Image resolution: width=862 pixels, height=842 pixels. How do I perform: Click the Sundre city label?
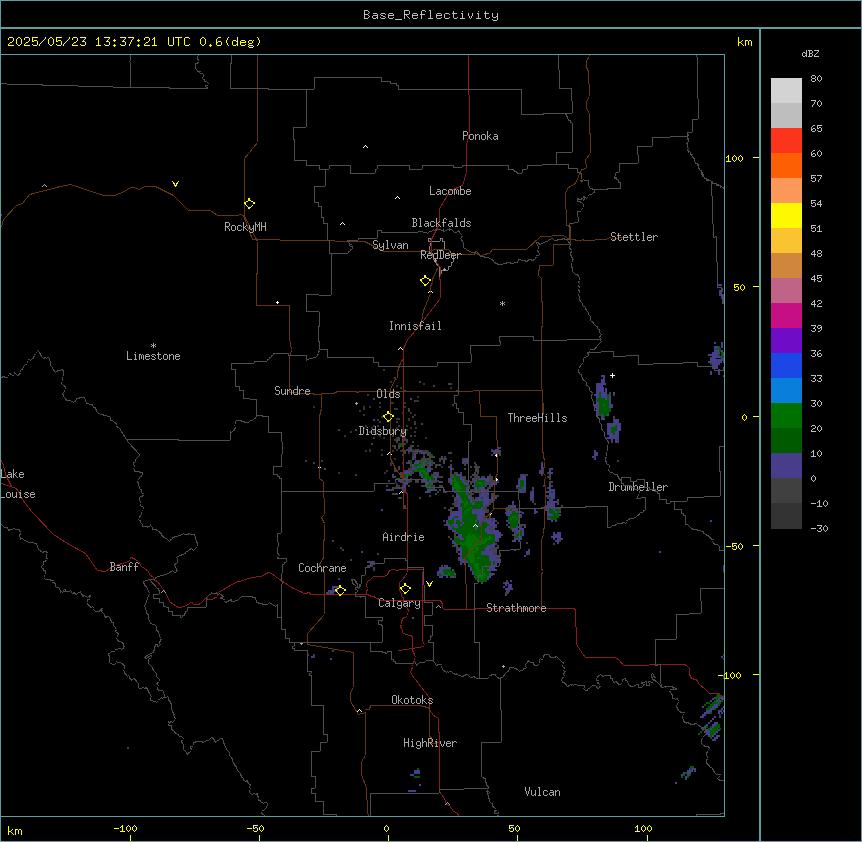coord(292,391)
